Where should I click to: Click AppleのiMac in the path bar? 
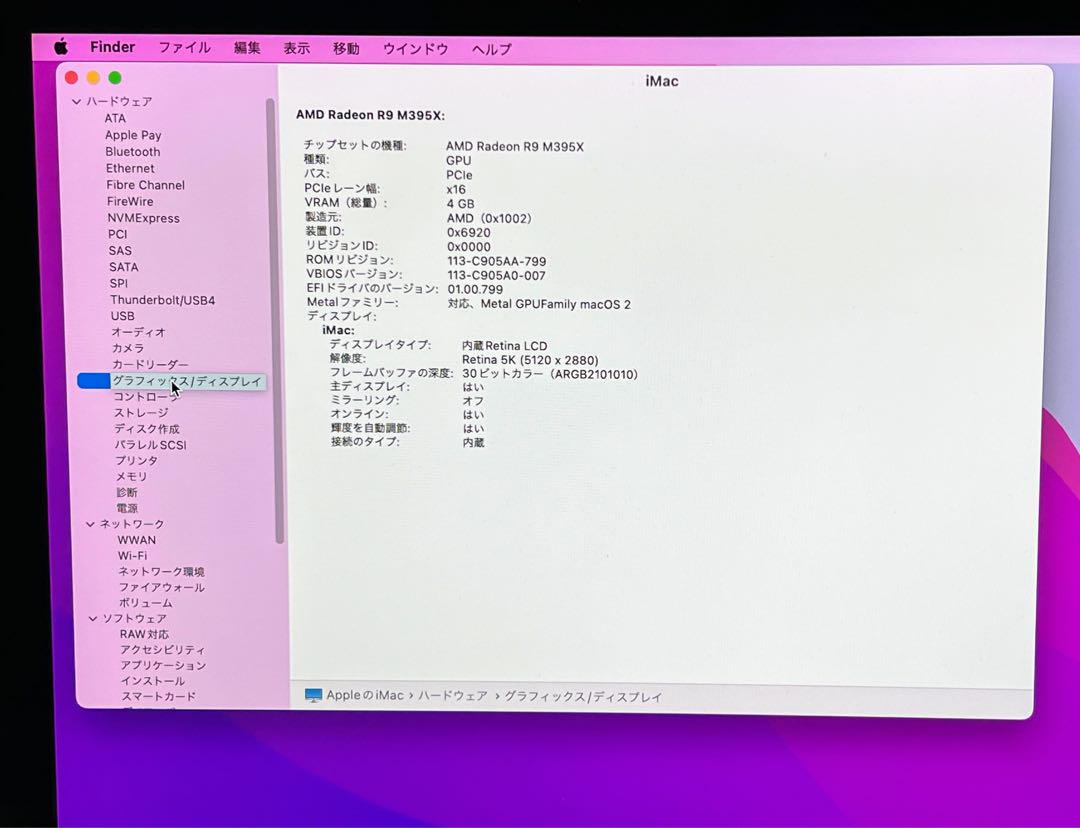[364, 696]
